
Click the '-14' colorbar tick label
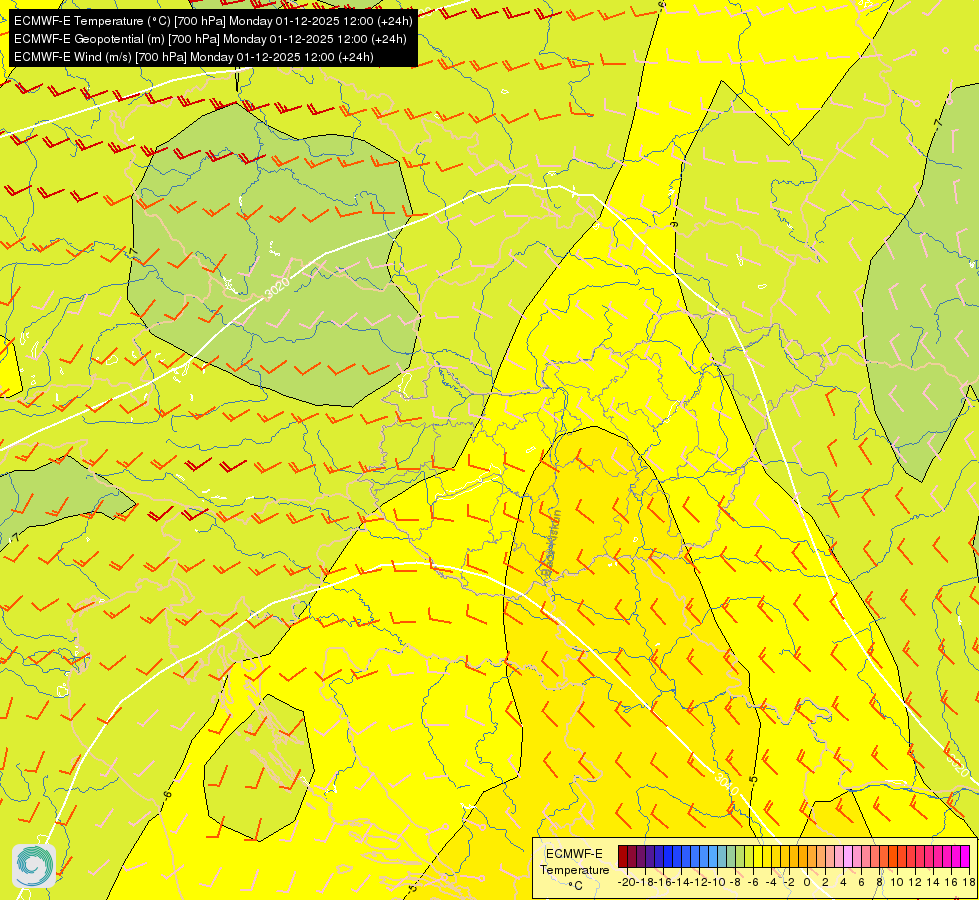point(681,882)
